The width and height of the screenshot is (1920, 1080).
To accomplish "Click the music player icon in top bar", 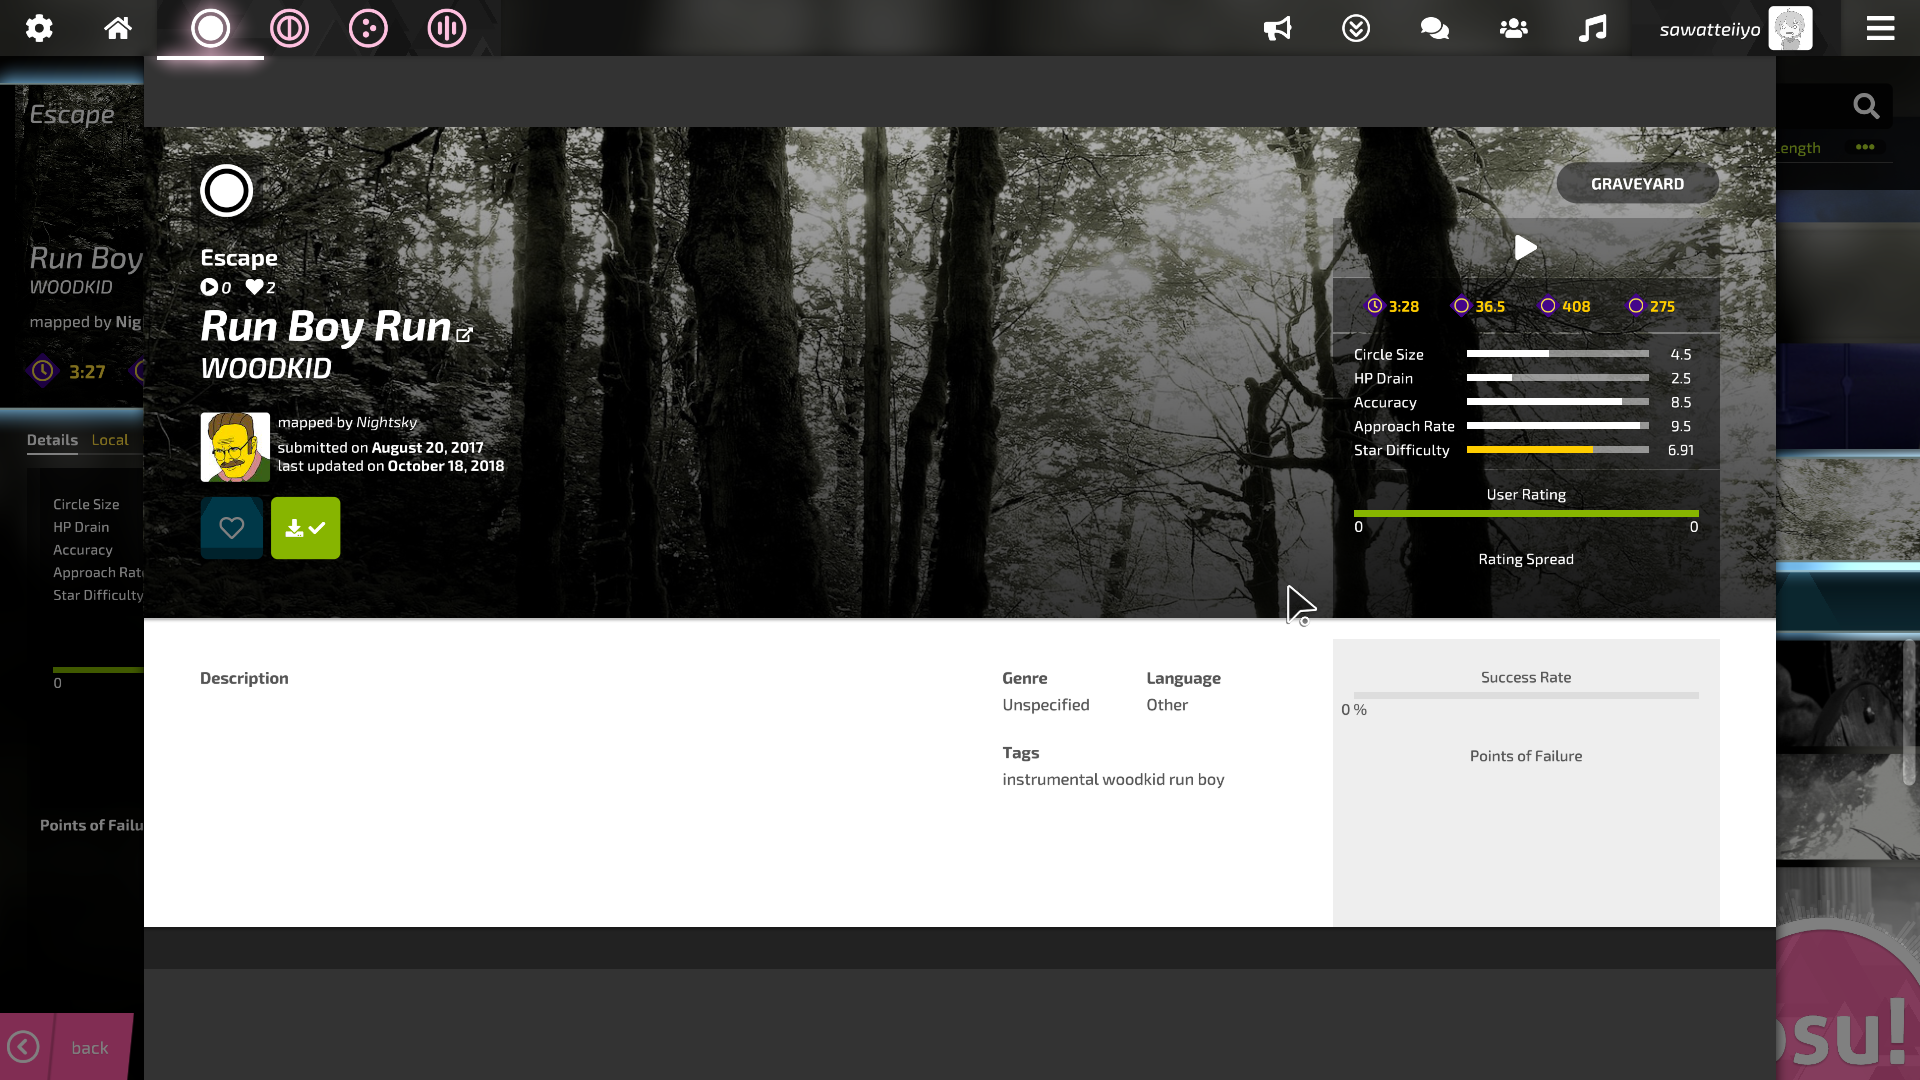I will [1592, 29].
